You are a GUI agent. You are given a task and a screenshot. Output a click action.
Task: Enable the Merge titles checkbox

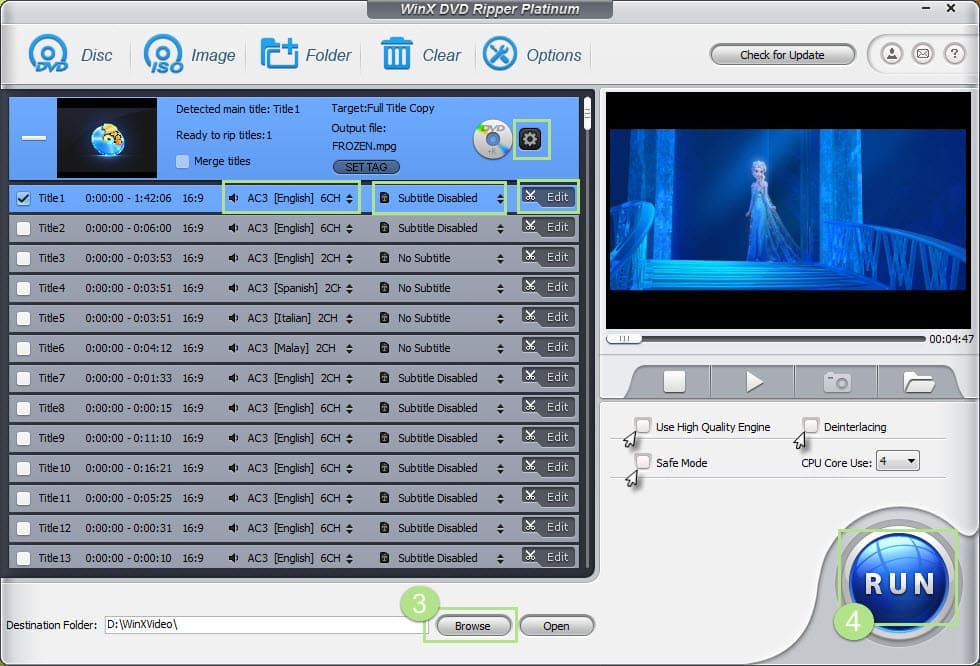pos(183,161)
